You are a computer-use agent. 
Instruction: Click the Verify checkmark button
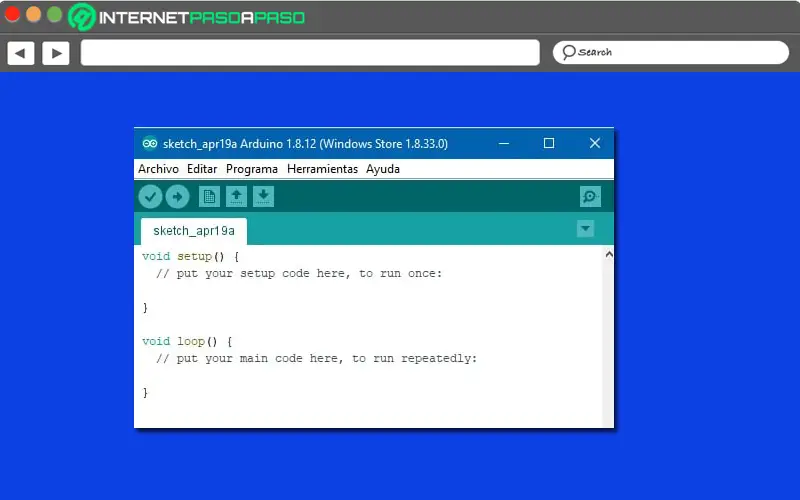click(x=150, y=197)
